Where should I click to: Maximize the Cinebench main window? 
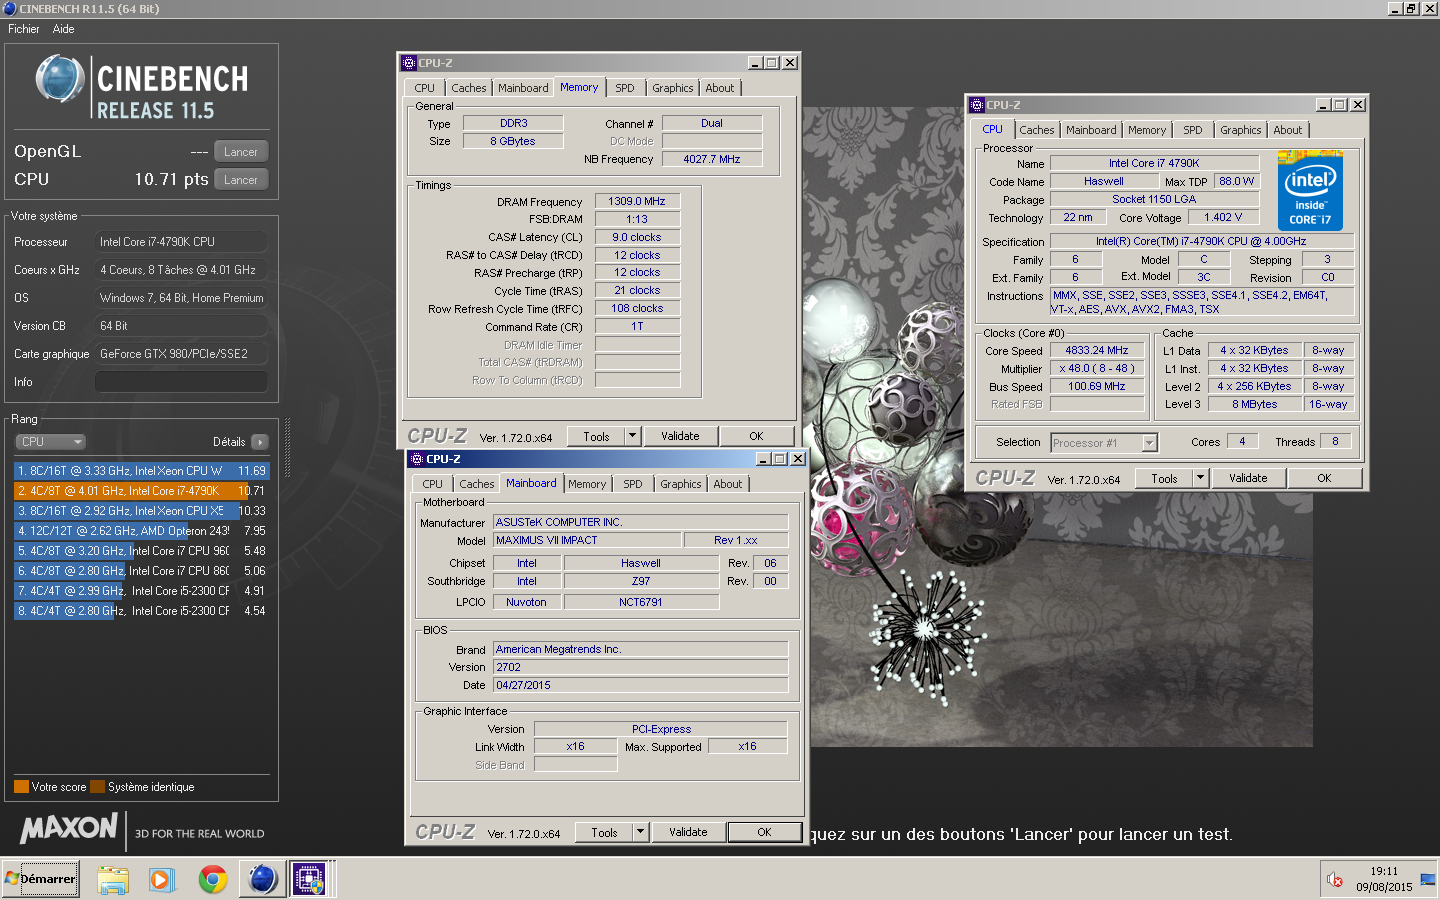[1412, 8]
